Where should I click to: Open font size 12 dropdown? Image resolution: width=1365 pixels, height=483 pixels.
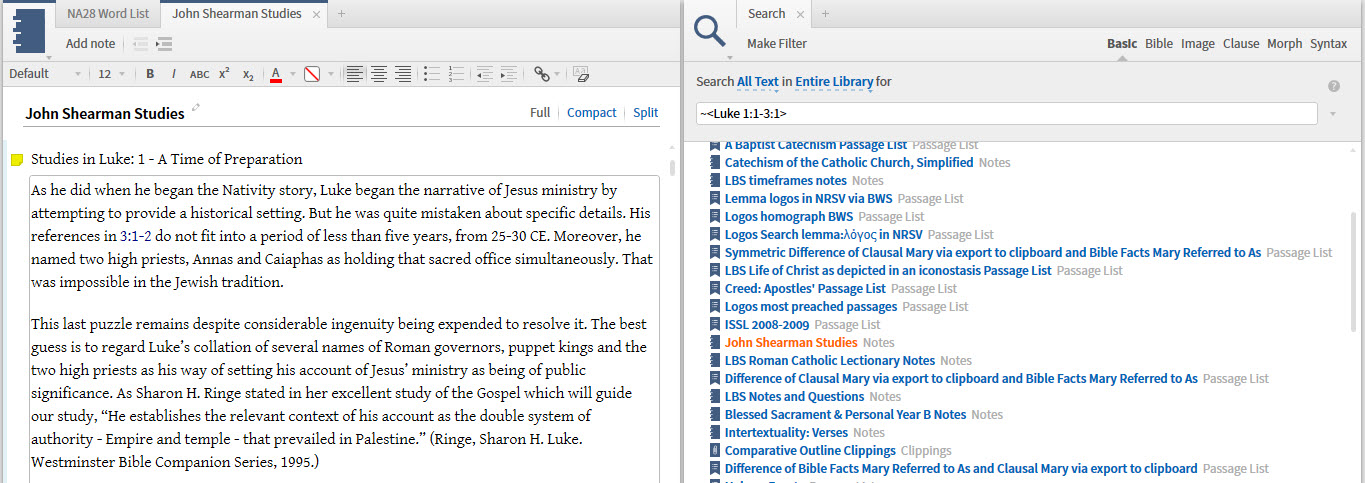point(112,74)
